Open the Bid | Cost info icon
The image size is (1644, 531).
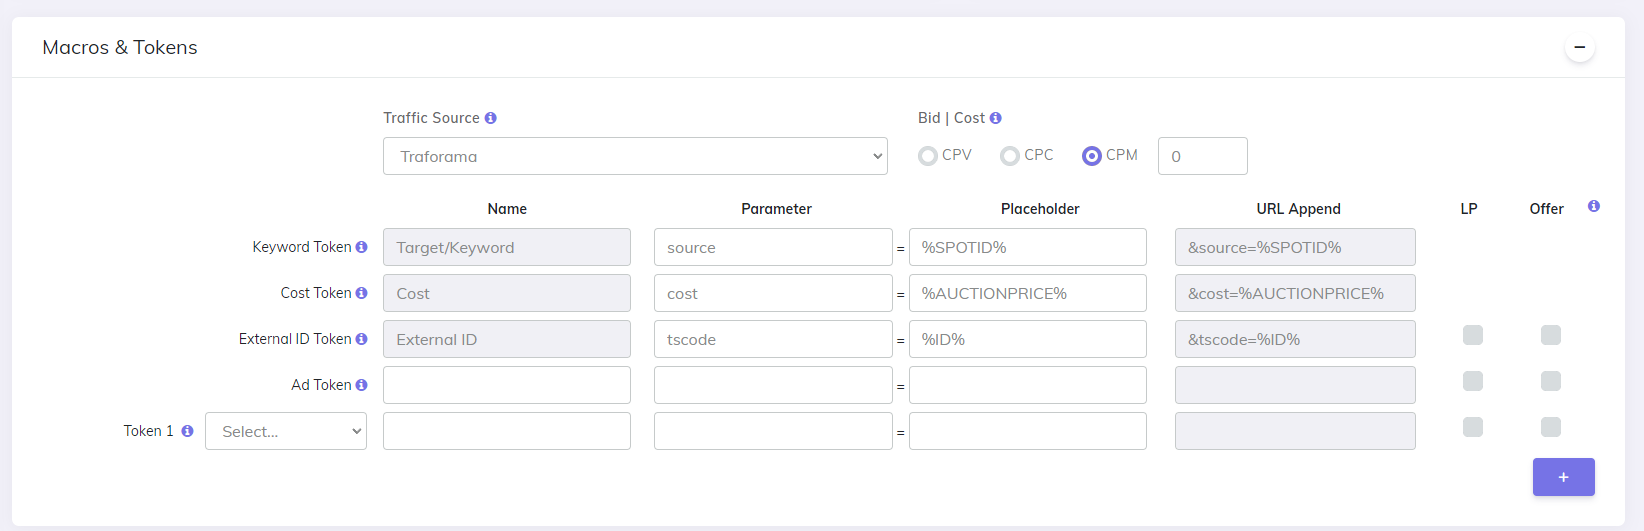995,118
